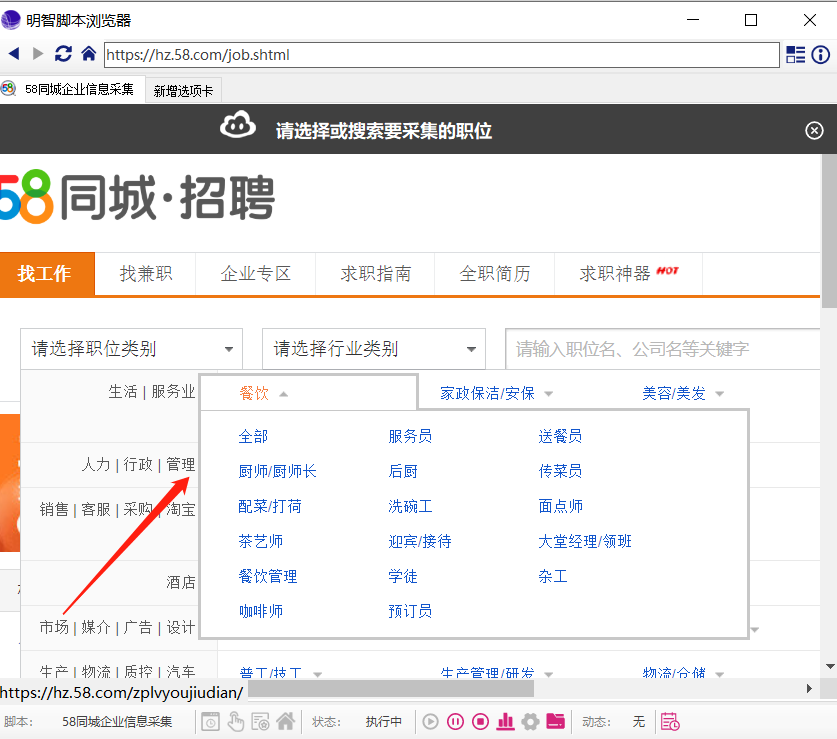
Task: Choose the 厨师/厨师长 job link
Action: pyautogui.click(x=277, y=471)
